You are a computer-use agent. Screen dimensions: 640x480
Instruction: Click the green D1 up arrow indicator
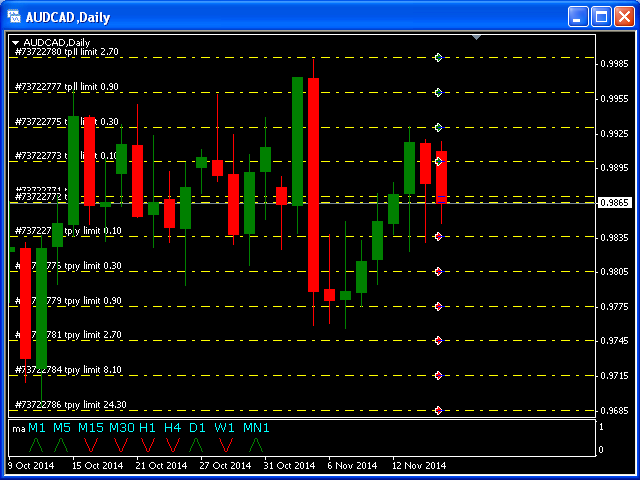(196, 444)
